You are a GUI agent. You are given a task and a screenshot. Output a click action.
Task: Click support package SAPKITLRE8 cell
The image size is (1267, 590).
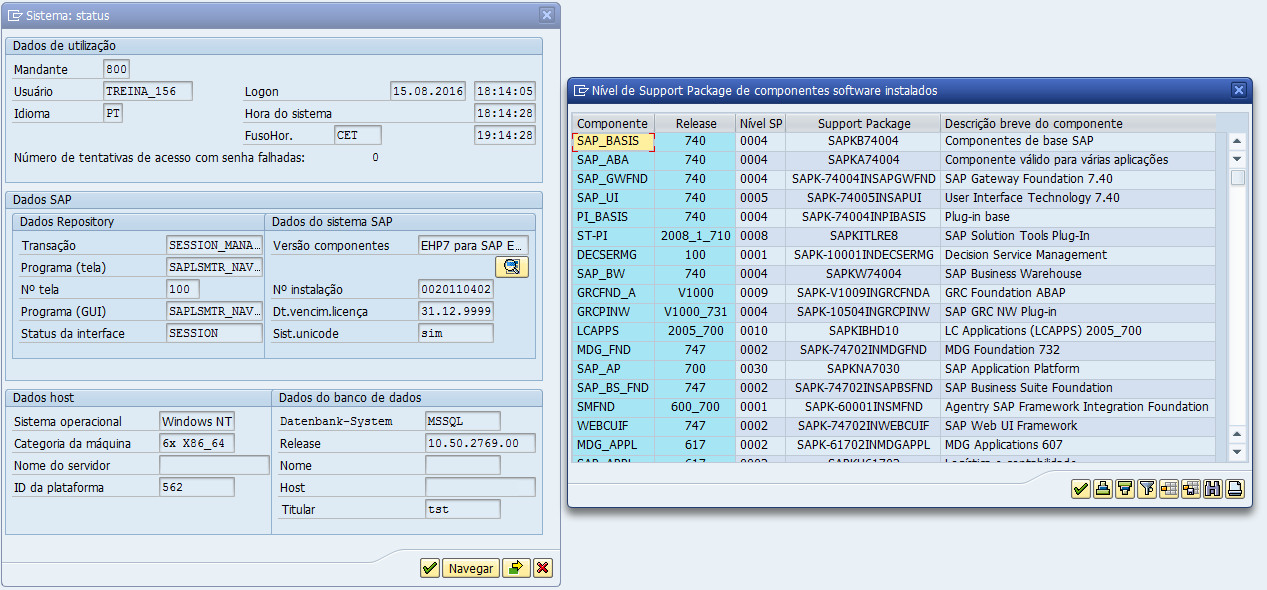point(863,236)
